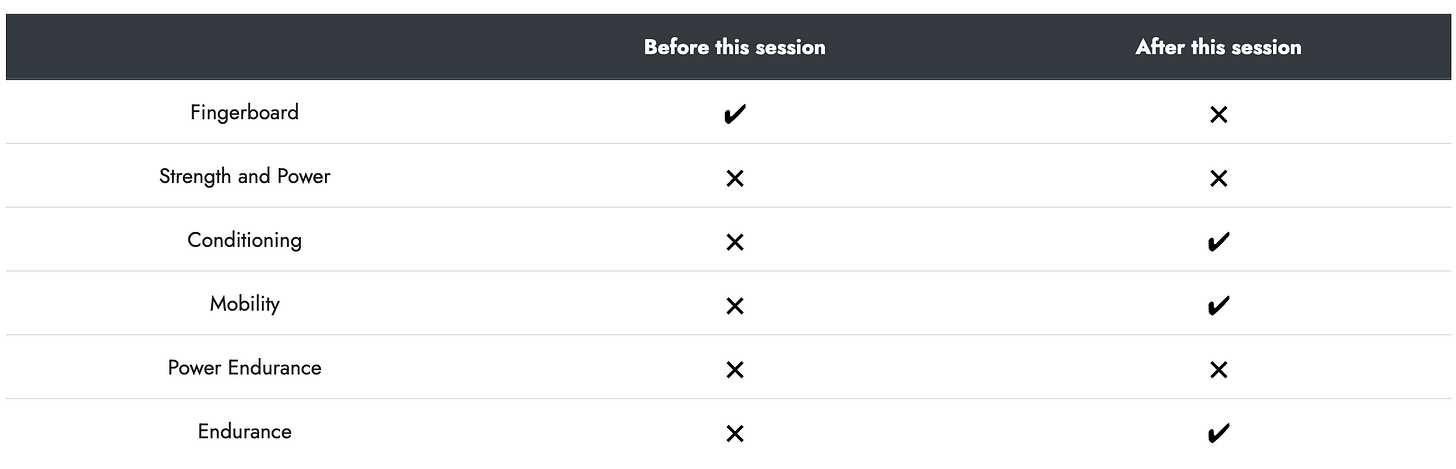The image size is (1456, 469).
Task: Click Strength and Power cross under After this session
Action: (x=1218, y=178)
